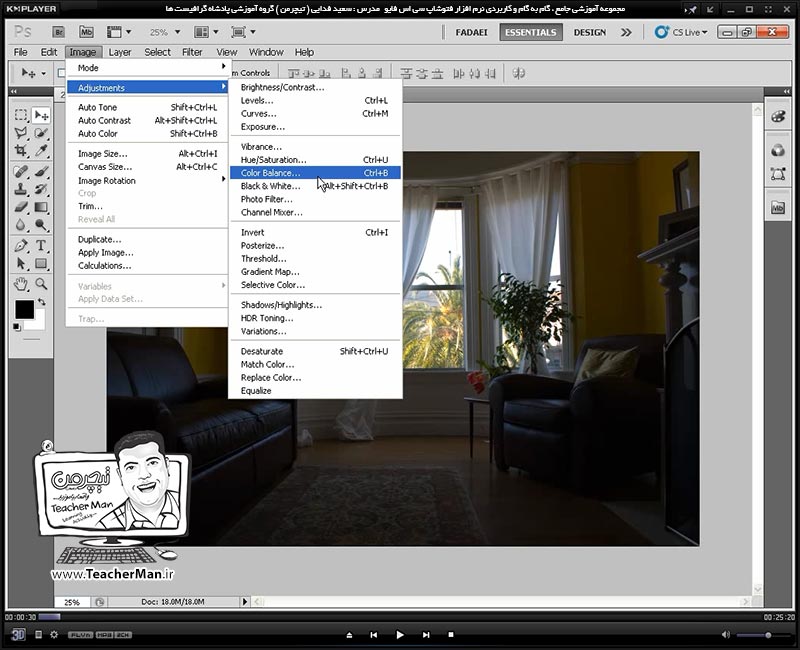Select the Quick Selection tool
Viewport: 800px width, 650px height.
[41, 133]
